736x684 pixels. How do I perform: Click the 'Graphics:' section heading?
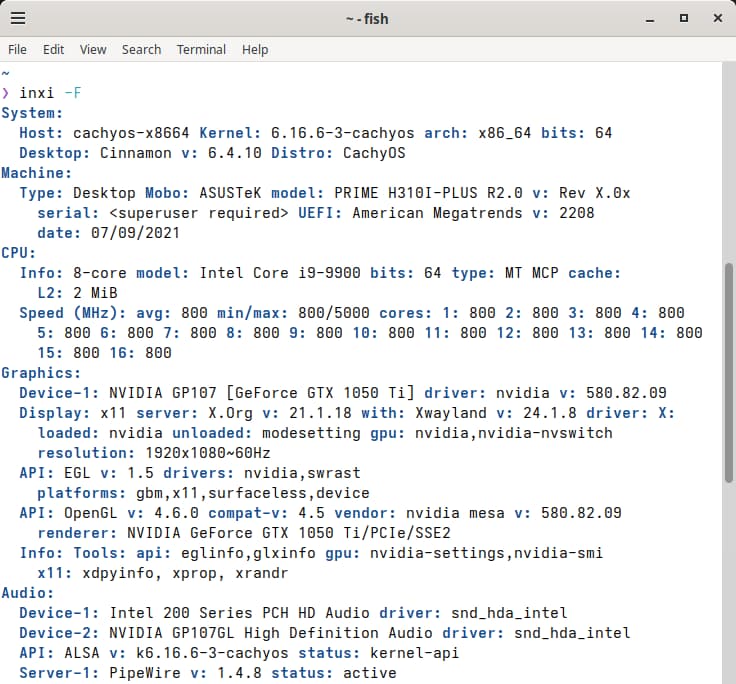pyautogui.click(x=41, y=373)
